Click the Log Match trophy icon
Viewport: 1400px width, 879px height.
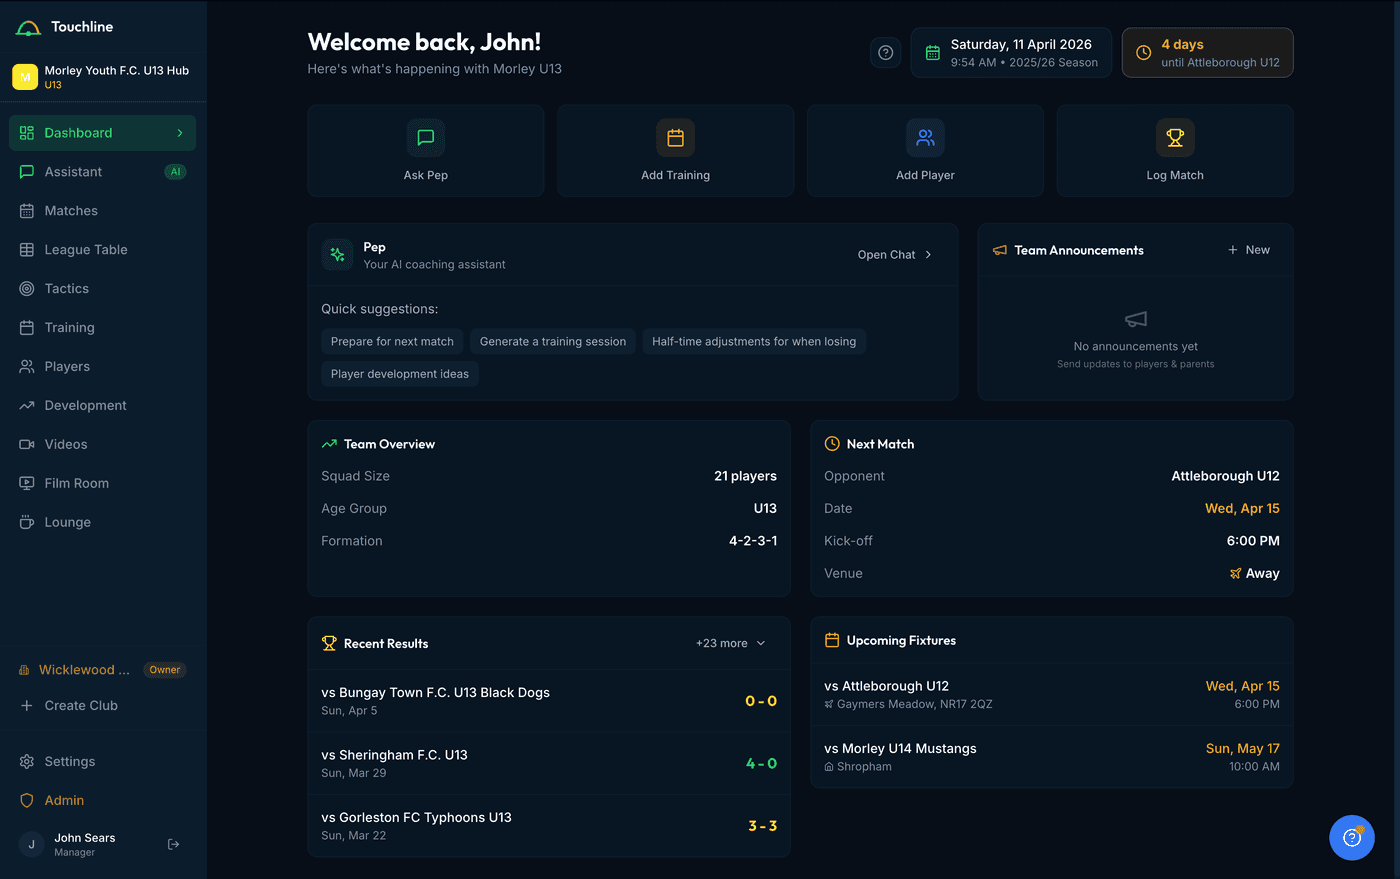coord(1175,138)
